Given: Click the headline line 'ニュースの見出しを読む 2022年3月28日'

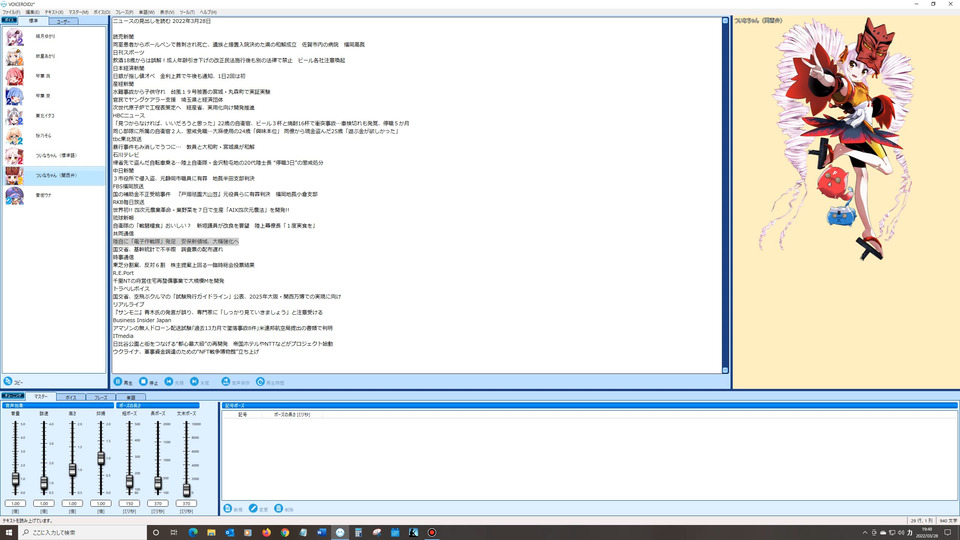Looking at the screenshot, I should click(162, 21).
